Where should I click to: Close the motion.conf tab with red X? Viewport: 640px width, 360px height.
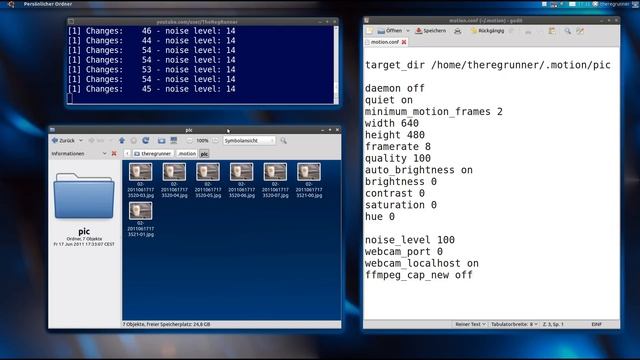[x=404, y=42]
